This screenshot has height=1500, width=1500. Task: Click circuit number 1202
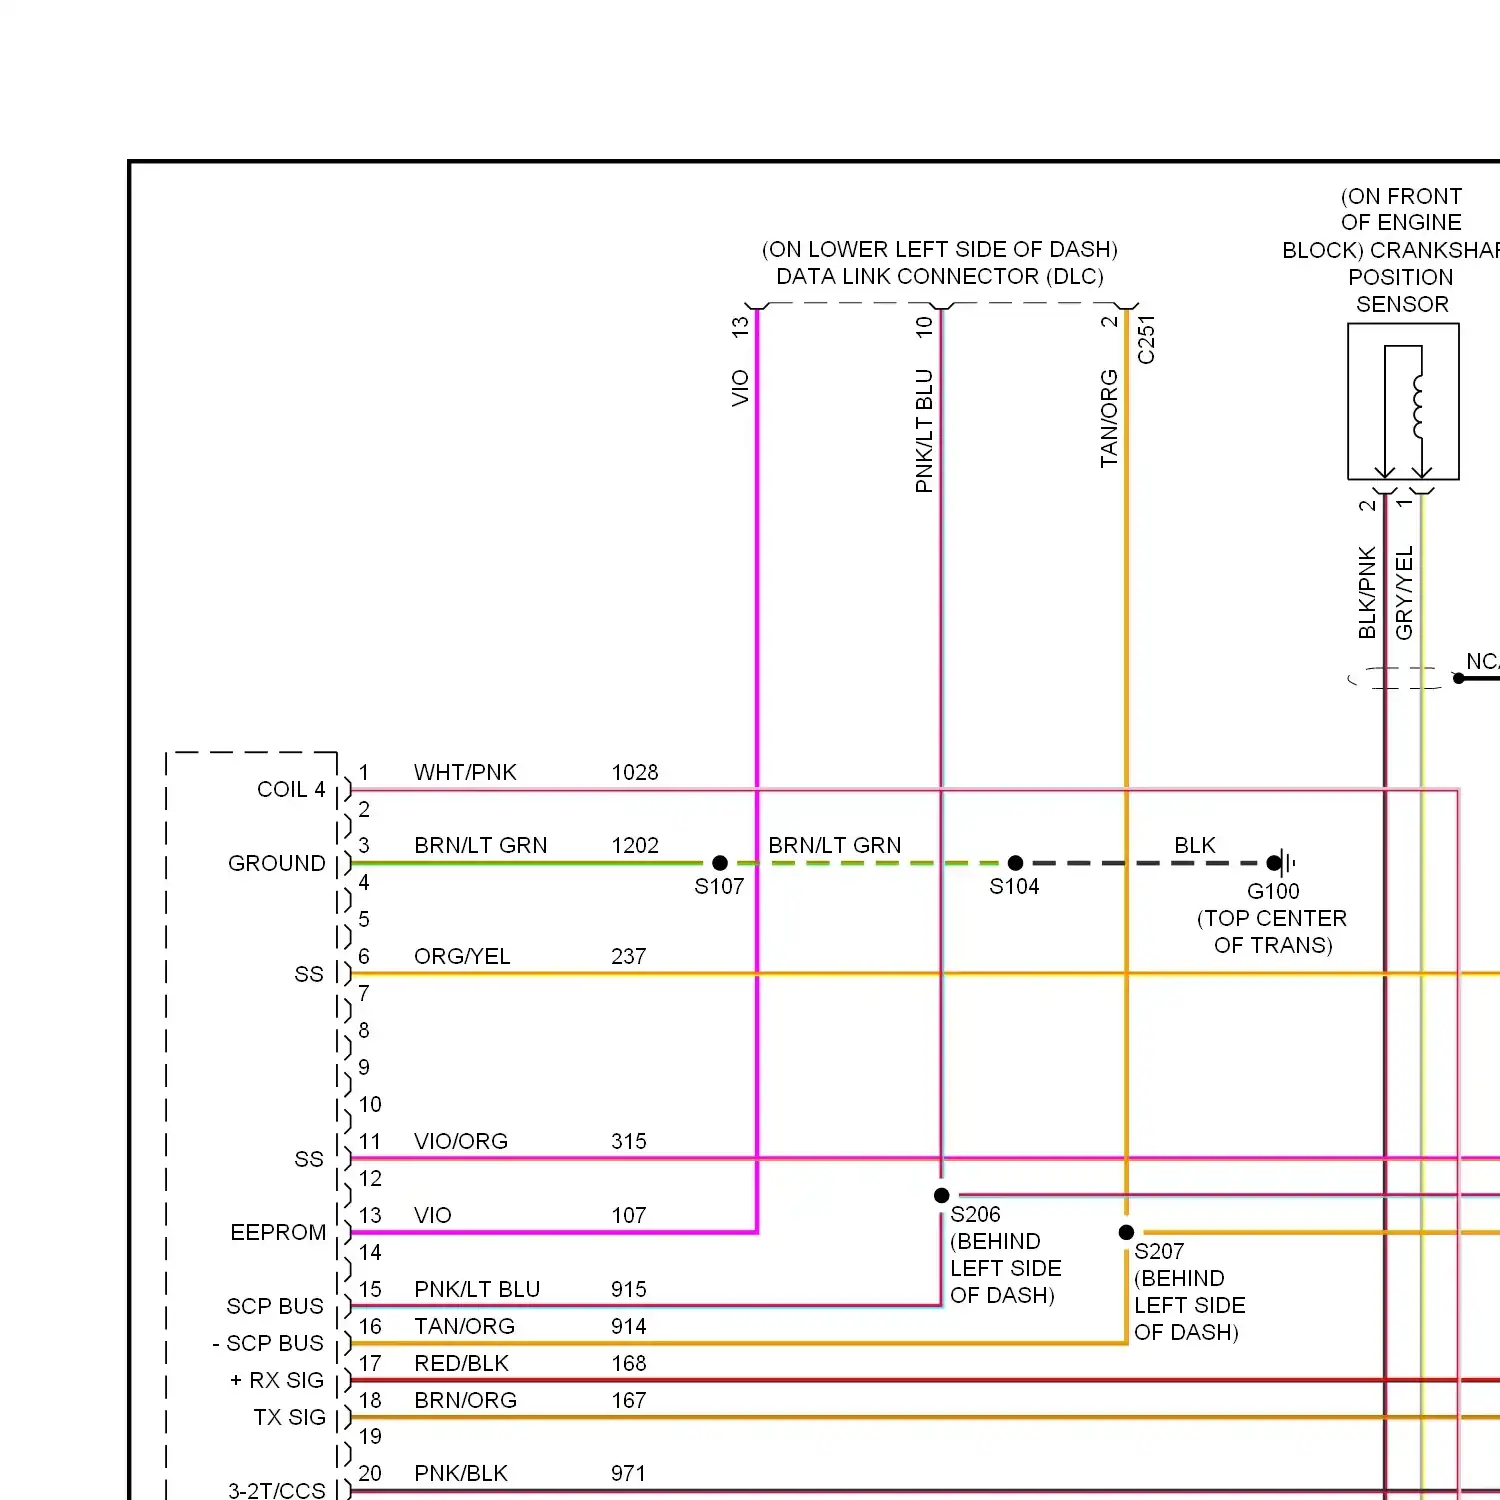[x=635, y=845]
